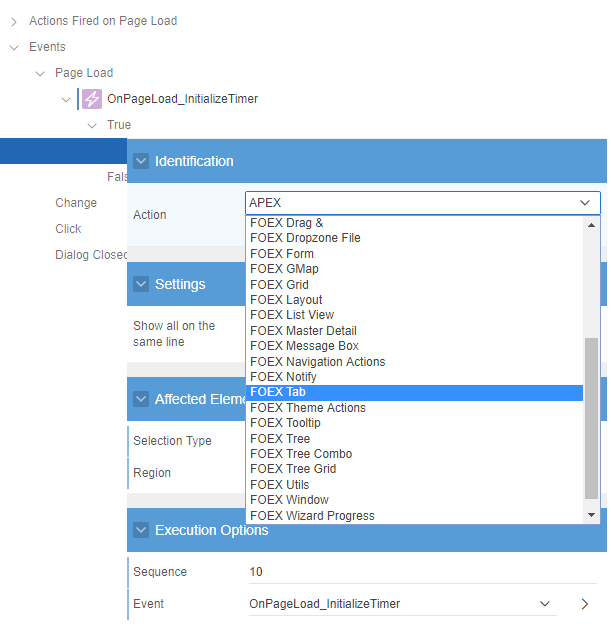The height and width of the screenshot is (628, 611).
Task: Click the dropdown list scroll up arrow
Action: point(591,225)
